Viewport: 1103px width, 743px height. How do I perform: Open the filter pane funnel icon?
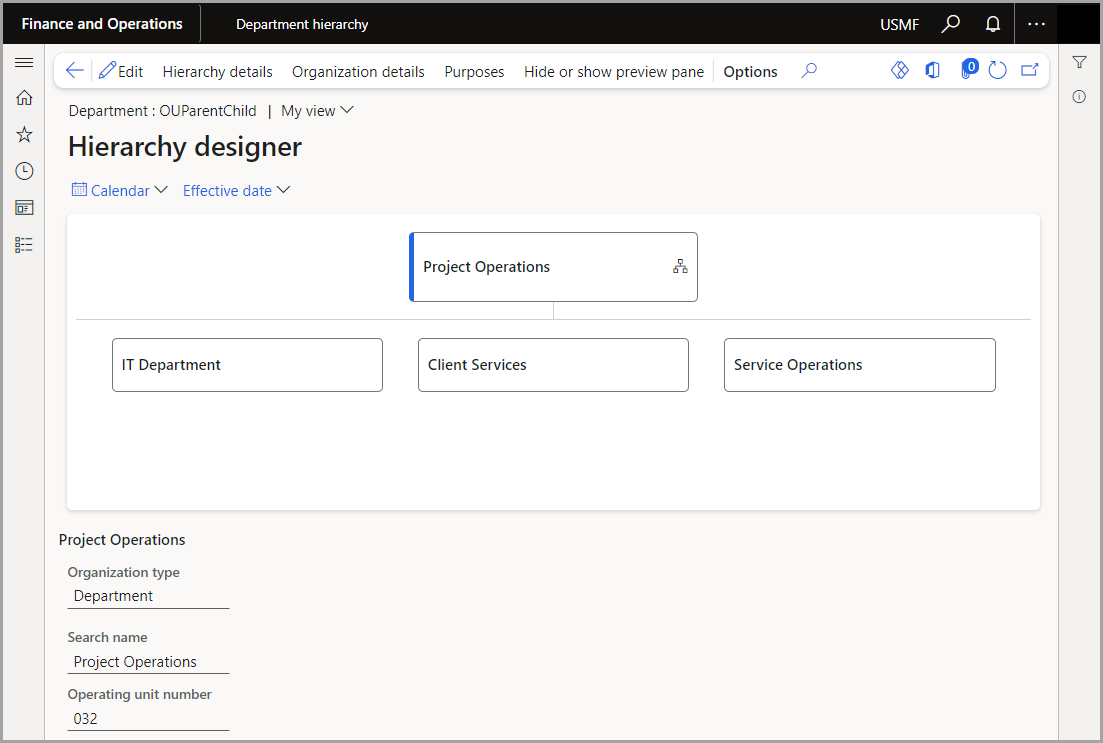tap(1079, 63)
